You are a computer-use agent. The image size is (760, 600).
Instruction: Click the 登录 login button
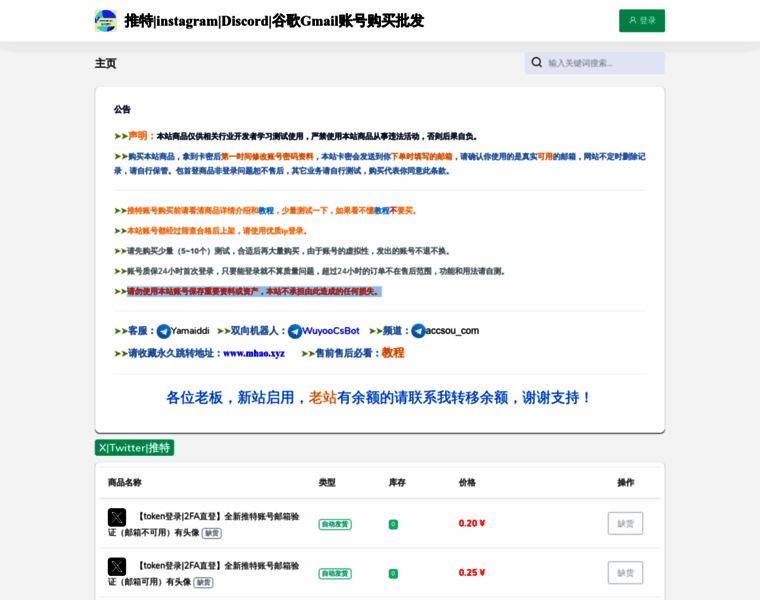(x=642, y=21)
